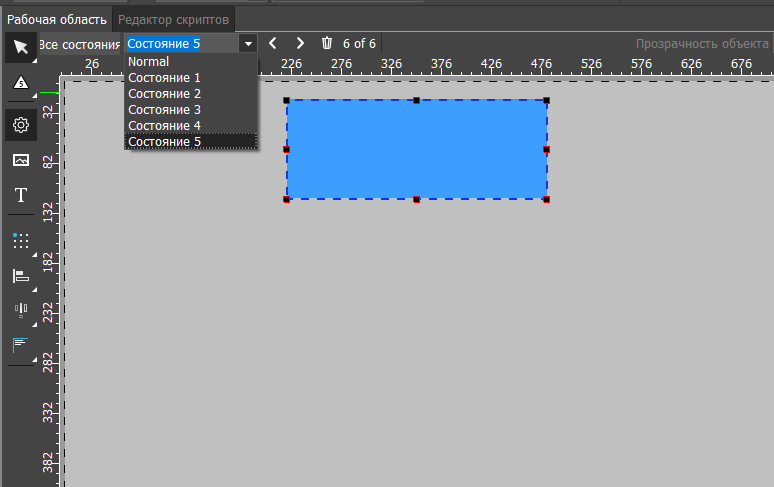
Task: Pick Состояние 1 in the dropdown
Action: pos(165,78)
